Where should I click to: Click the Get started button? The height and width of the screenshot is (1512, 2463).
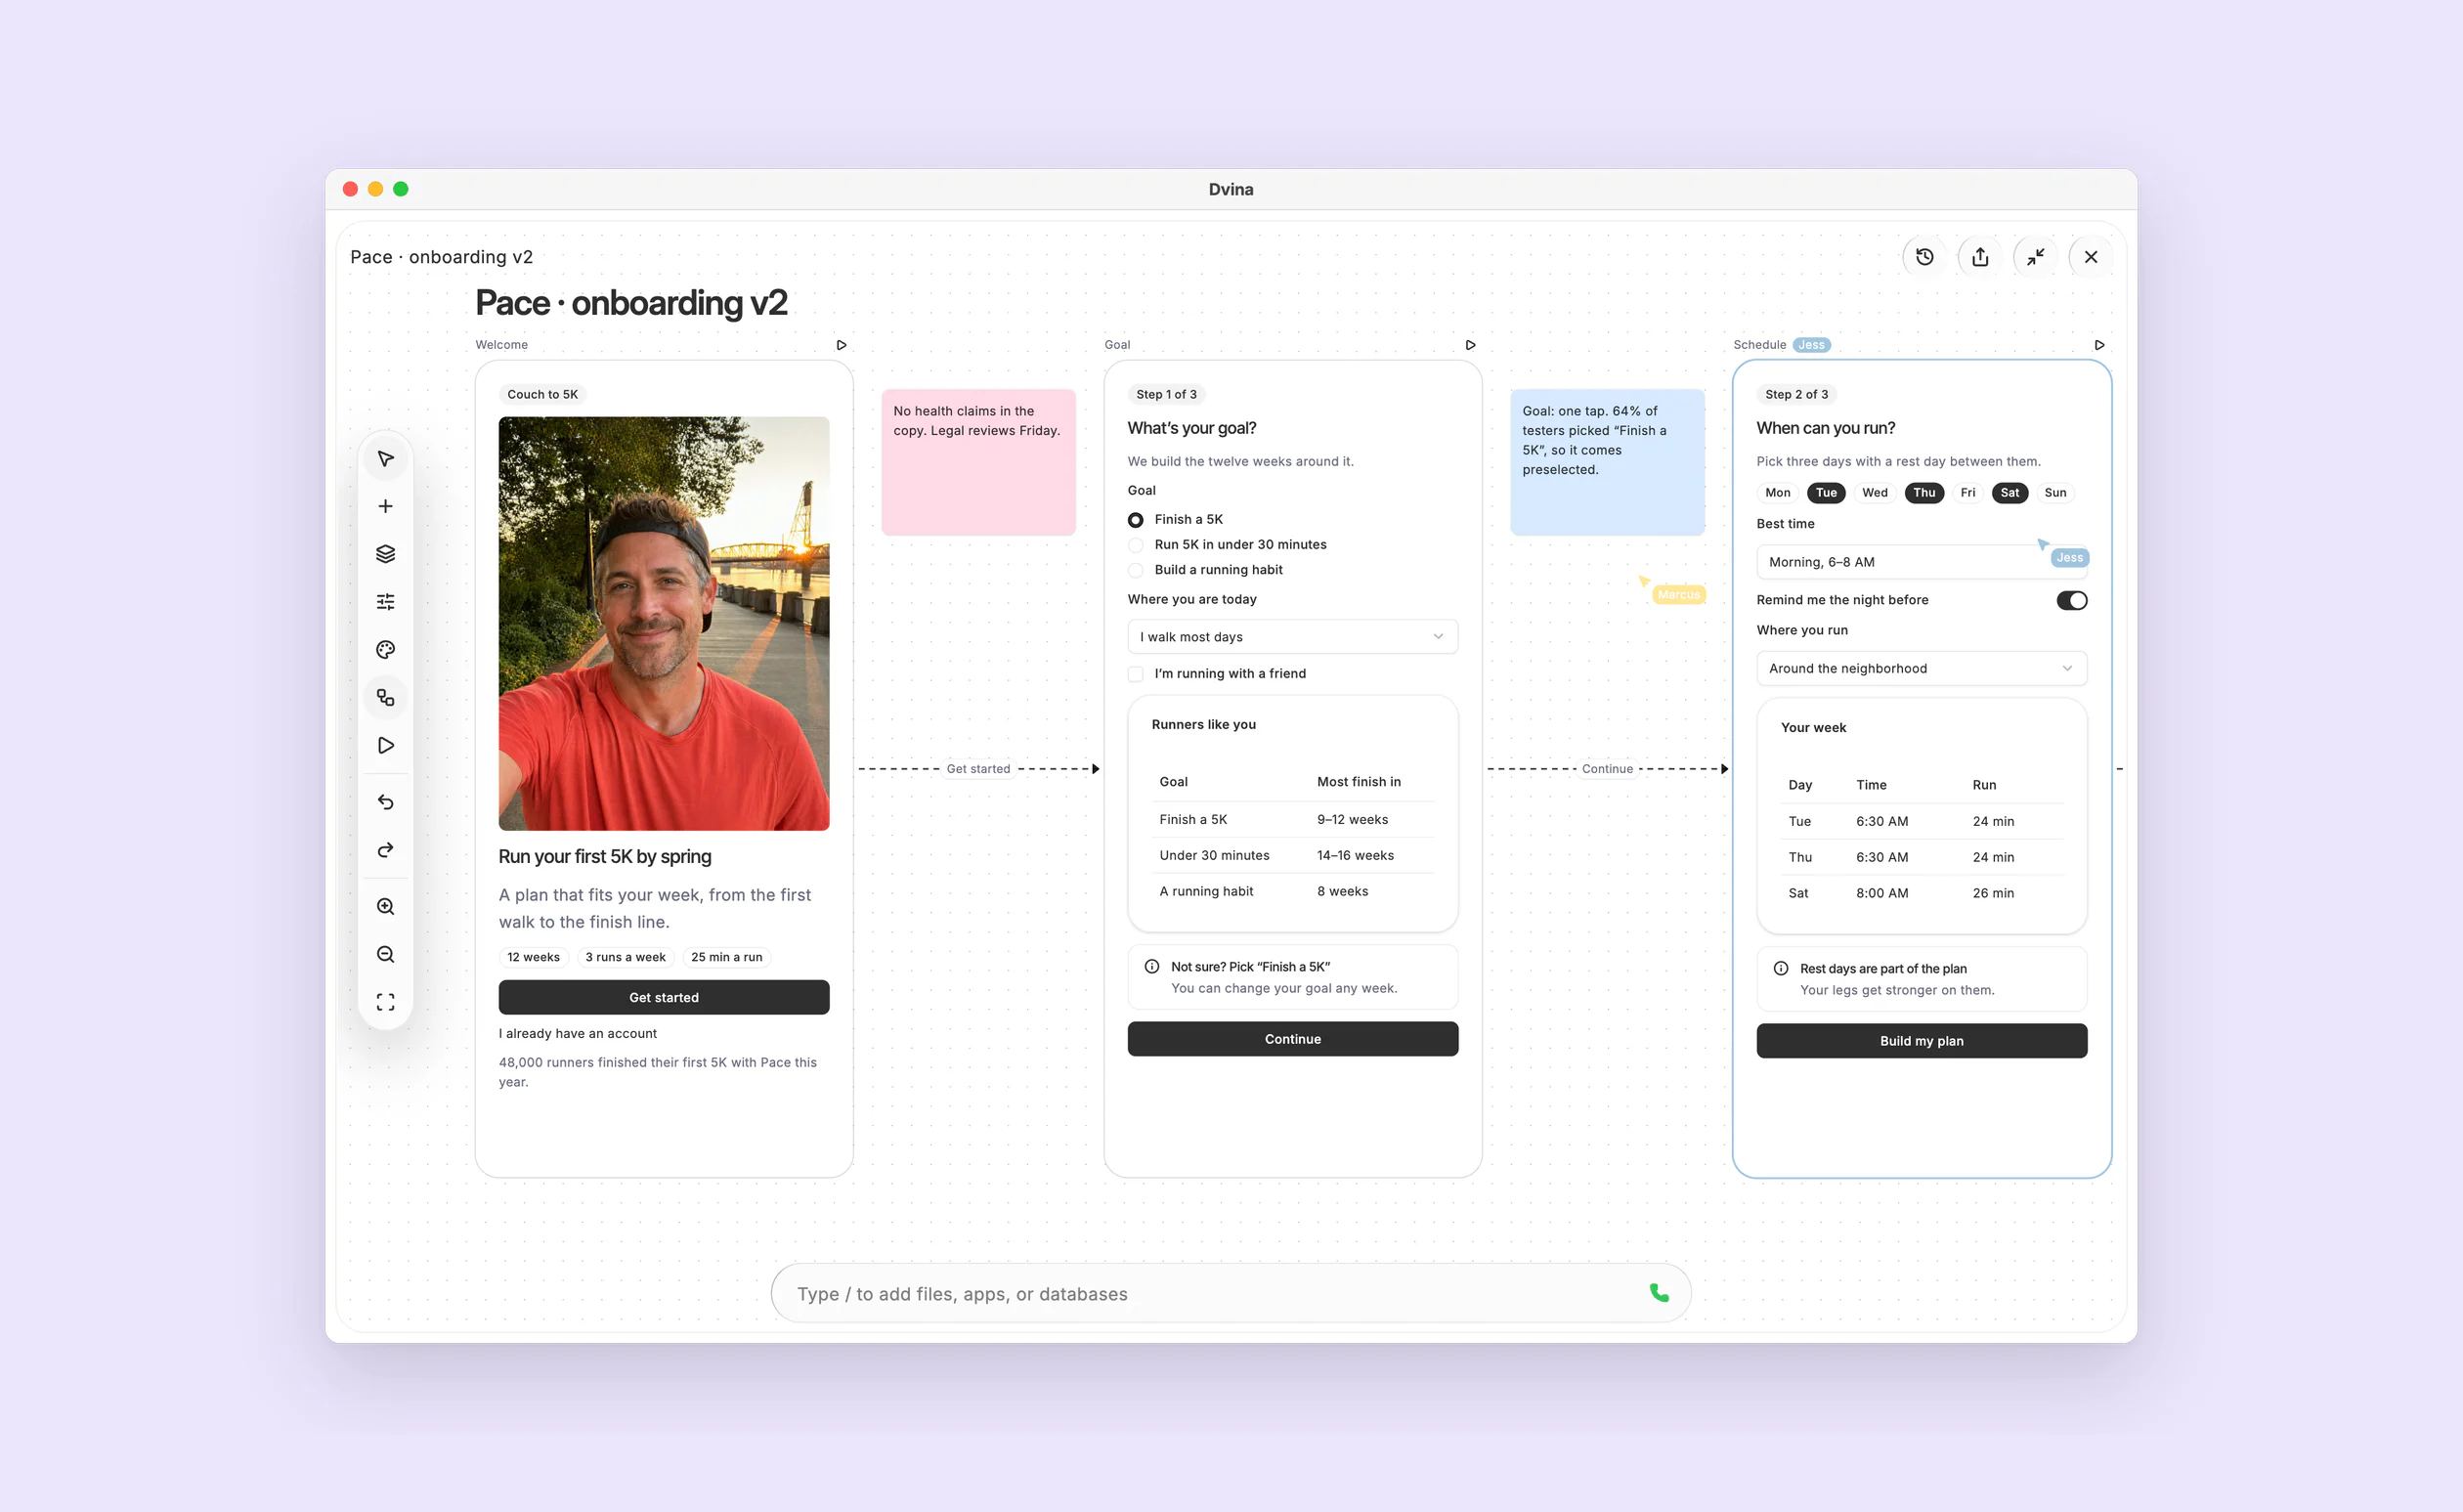[x=664, y=998]
